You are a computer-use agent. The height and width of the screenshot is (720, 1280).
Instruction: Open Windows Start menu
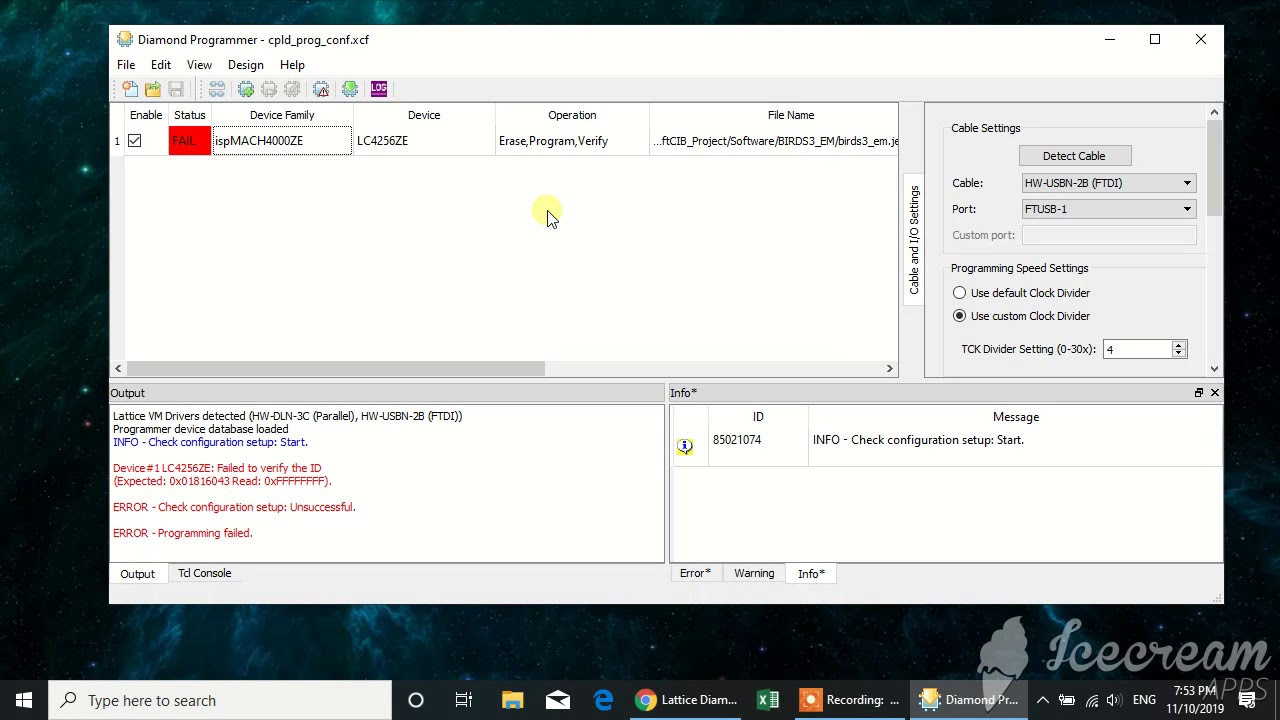coord(24,700)
